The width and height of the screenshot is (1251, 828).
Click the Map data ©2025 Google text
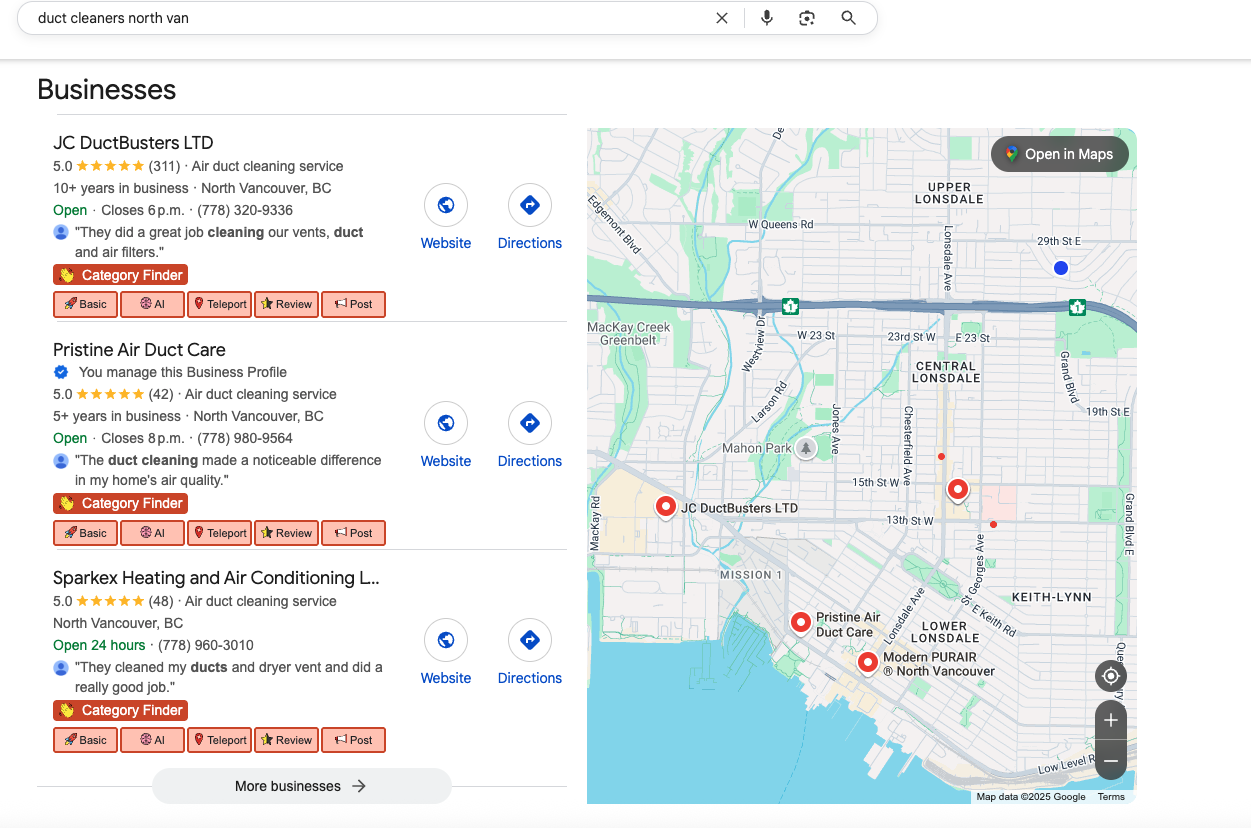point(1031,797)
